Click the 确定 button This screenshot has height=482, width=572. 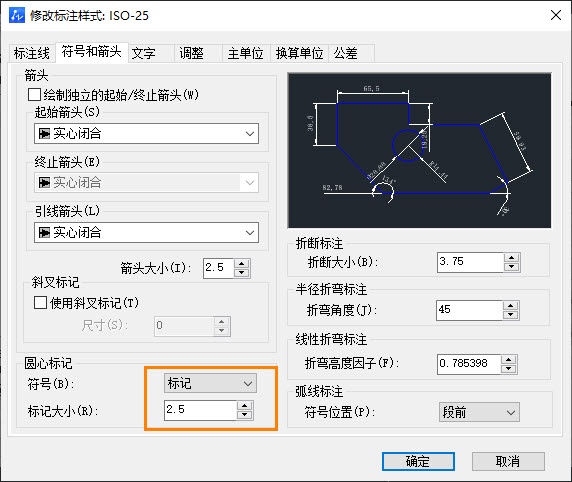point(418,462)
